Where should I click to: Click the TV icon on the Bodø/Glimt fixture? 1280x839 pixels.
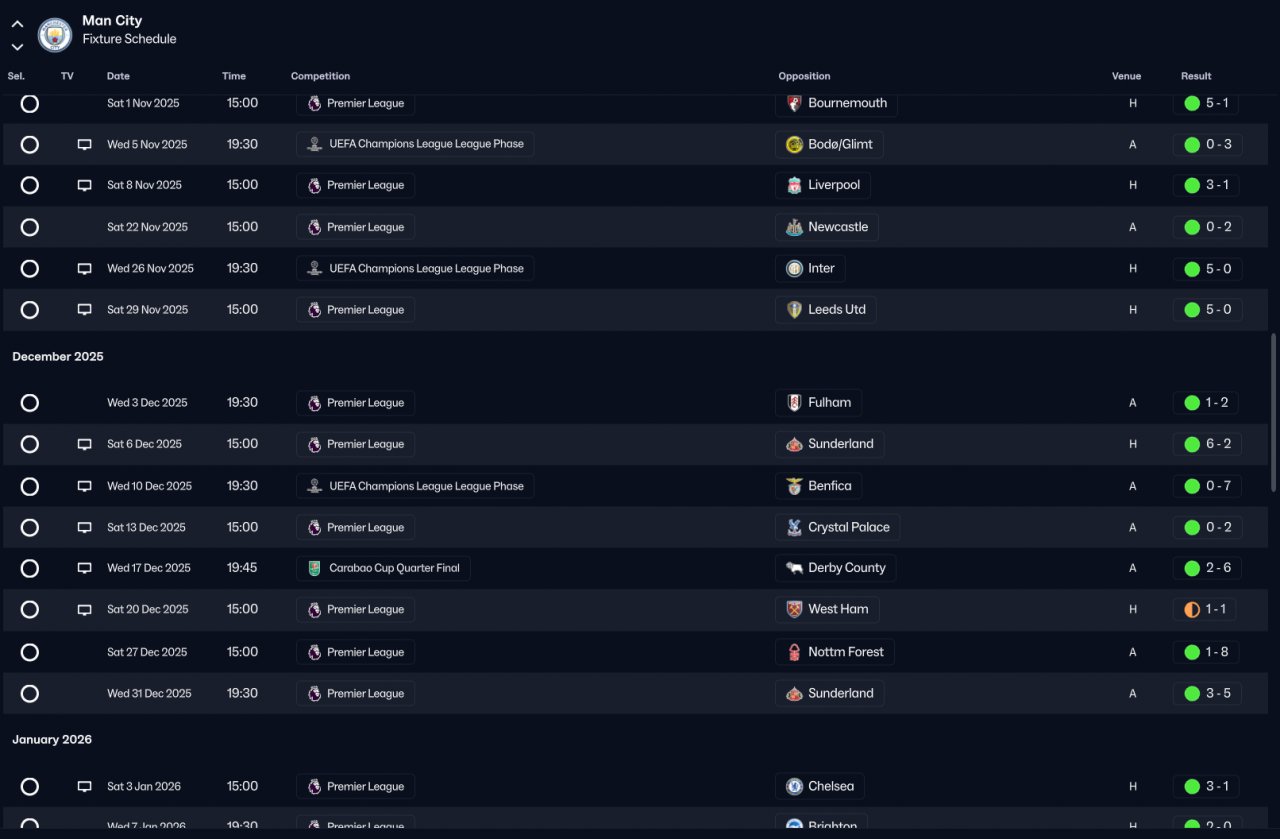pyautogui.click(x=85, y=145)
